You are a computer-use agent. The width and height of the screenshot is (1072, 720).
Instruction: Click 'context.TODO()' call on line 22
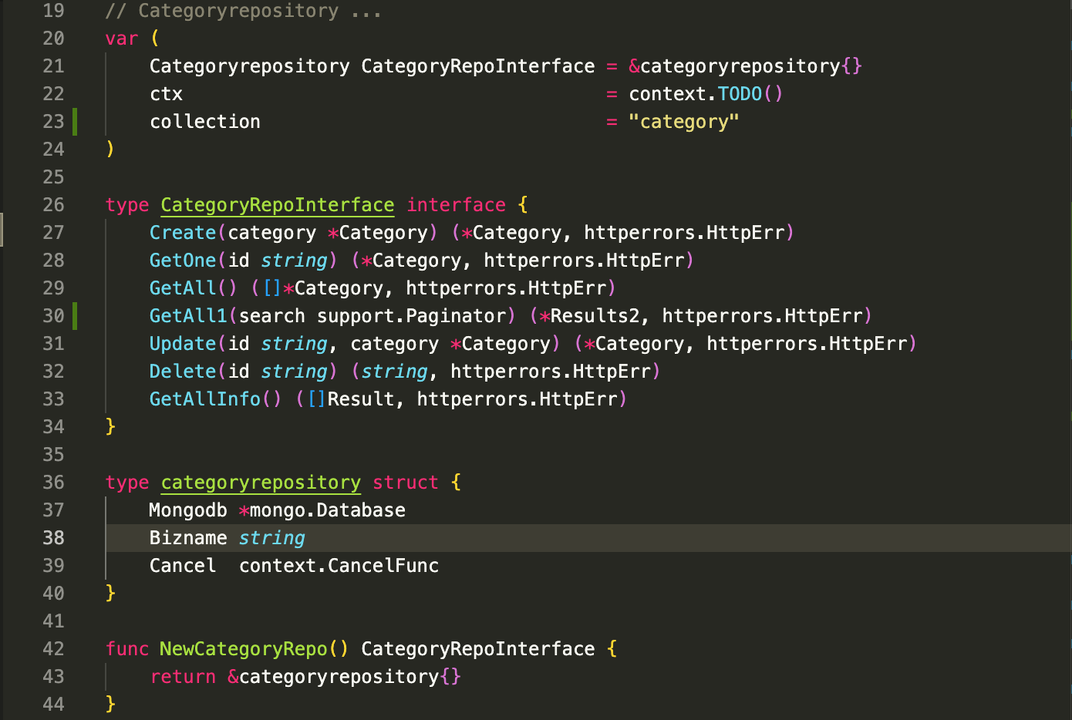(706, 94)
